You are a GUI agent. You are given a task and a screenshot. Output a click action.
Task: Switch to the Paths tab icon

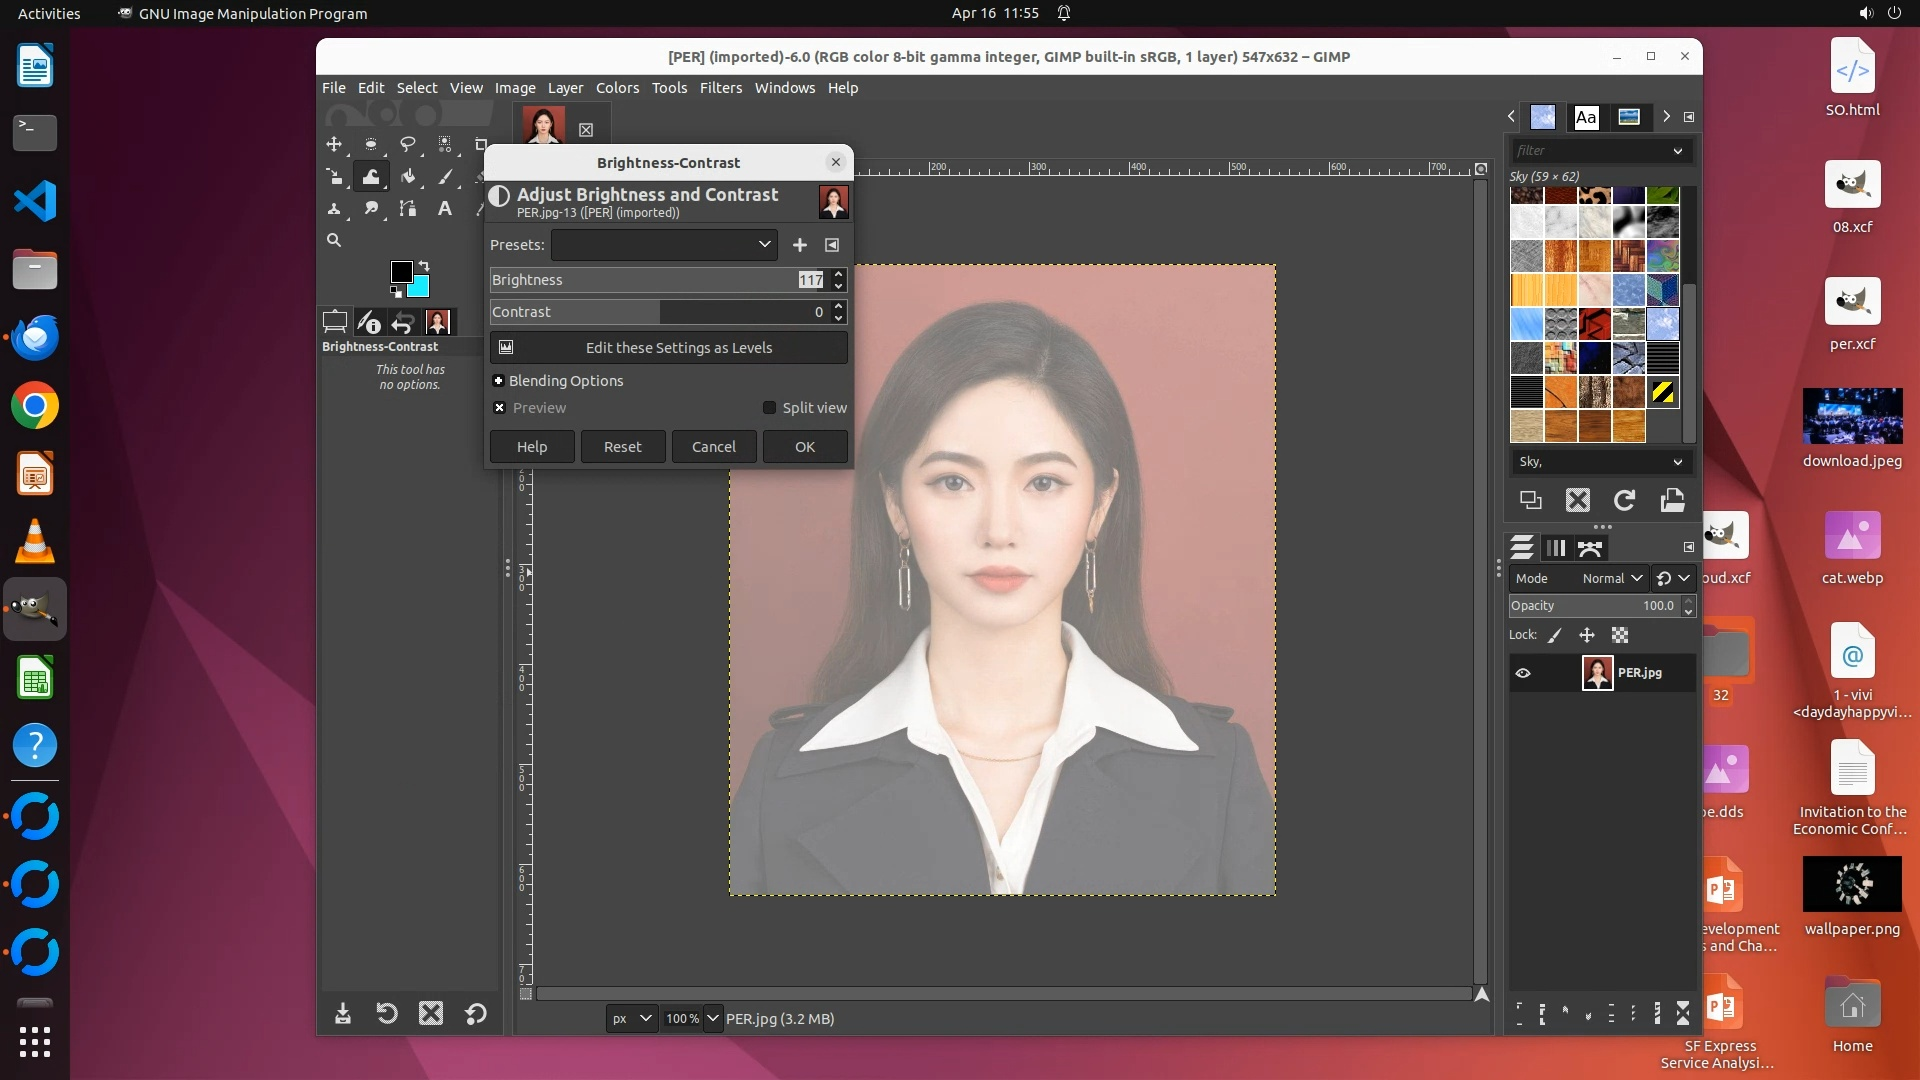(1590, 548)
